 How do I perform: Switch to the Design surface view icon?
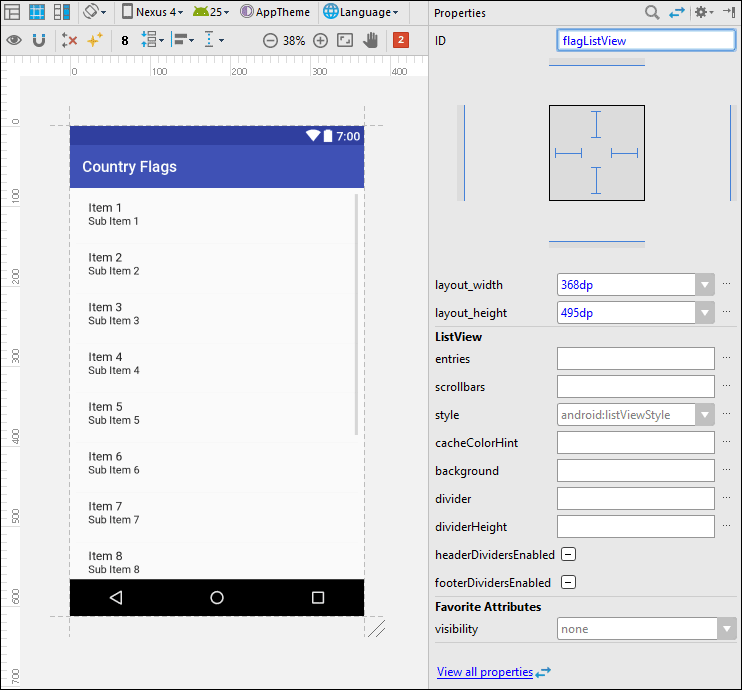(x=11, y=12)
